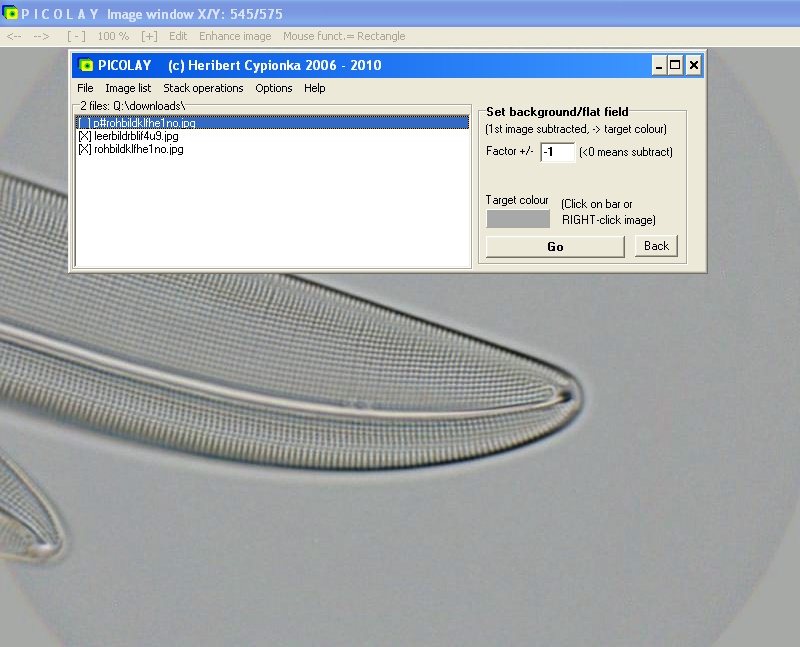Viewport: 800px width, 647px height.
Task: Open the File menu
Action: 85,88
